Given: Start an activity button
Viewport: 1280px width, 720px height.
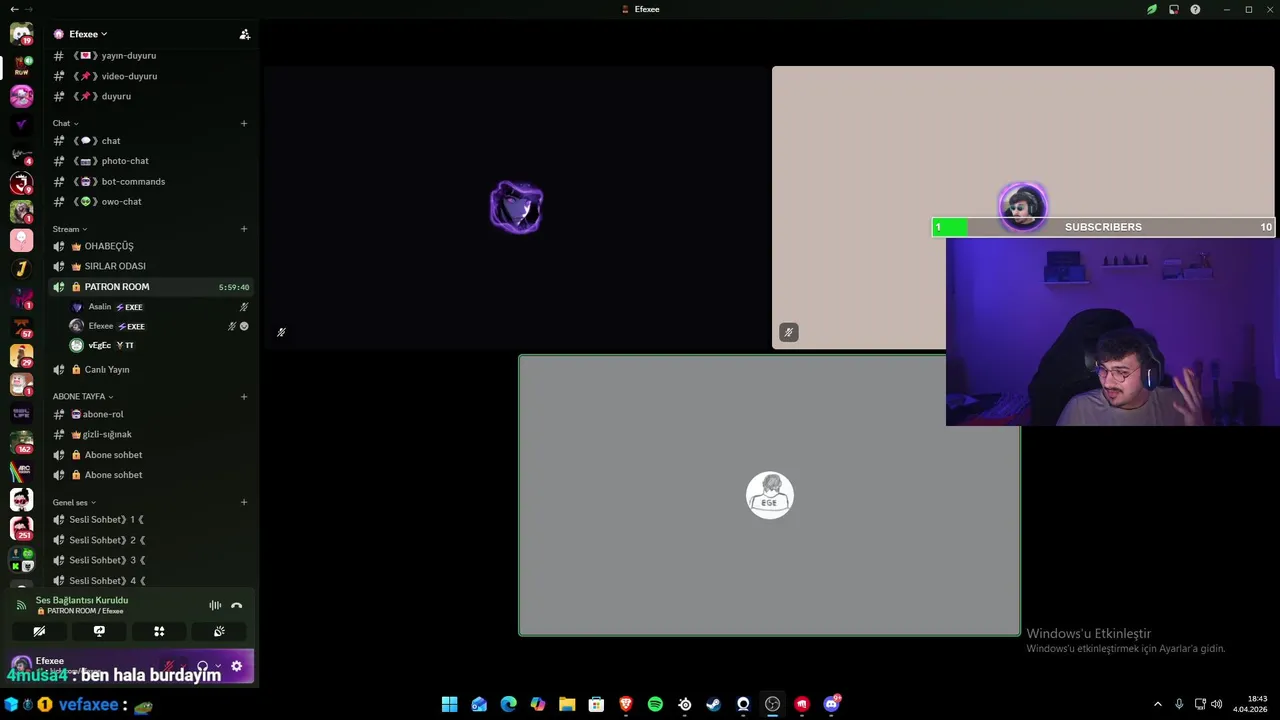Looking at the screenshot, I should (x=159, y=631).
